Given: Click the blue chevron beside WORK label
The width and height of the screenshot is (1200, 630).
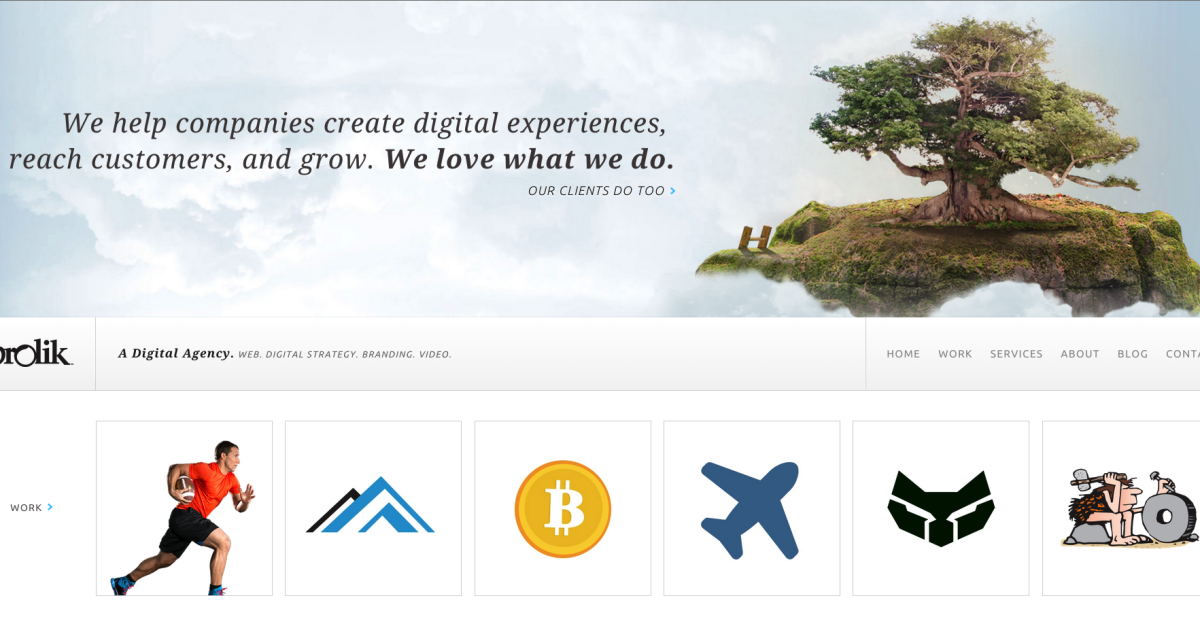Looking at the screenshot, I should (50, 507).
